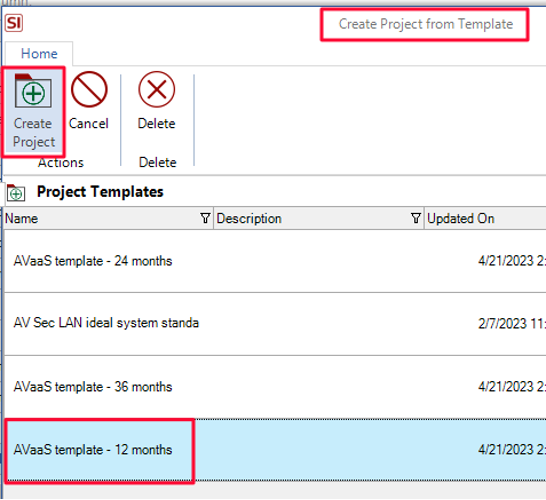The image size is (546, 500).
Task: Click the SI application logo icon
Action: (14, 23)
